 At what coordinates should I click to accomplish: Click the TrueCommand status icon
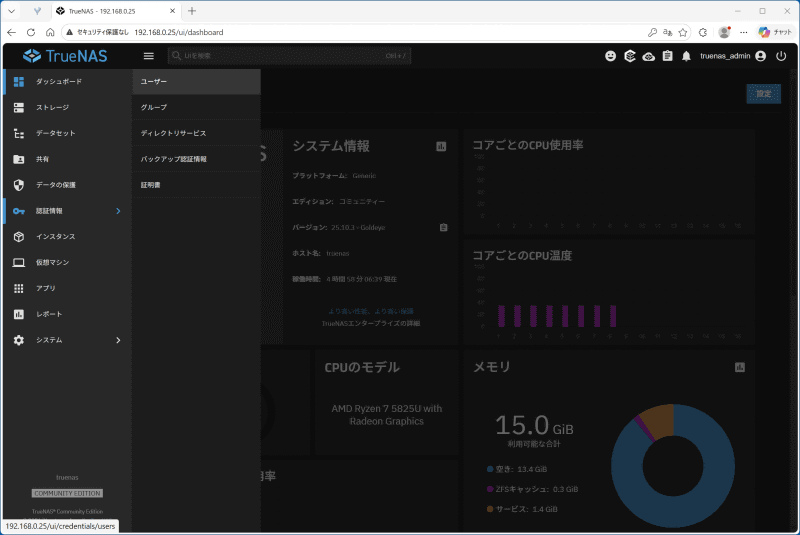coord(630,56)
